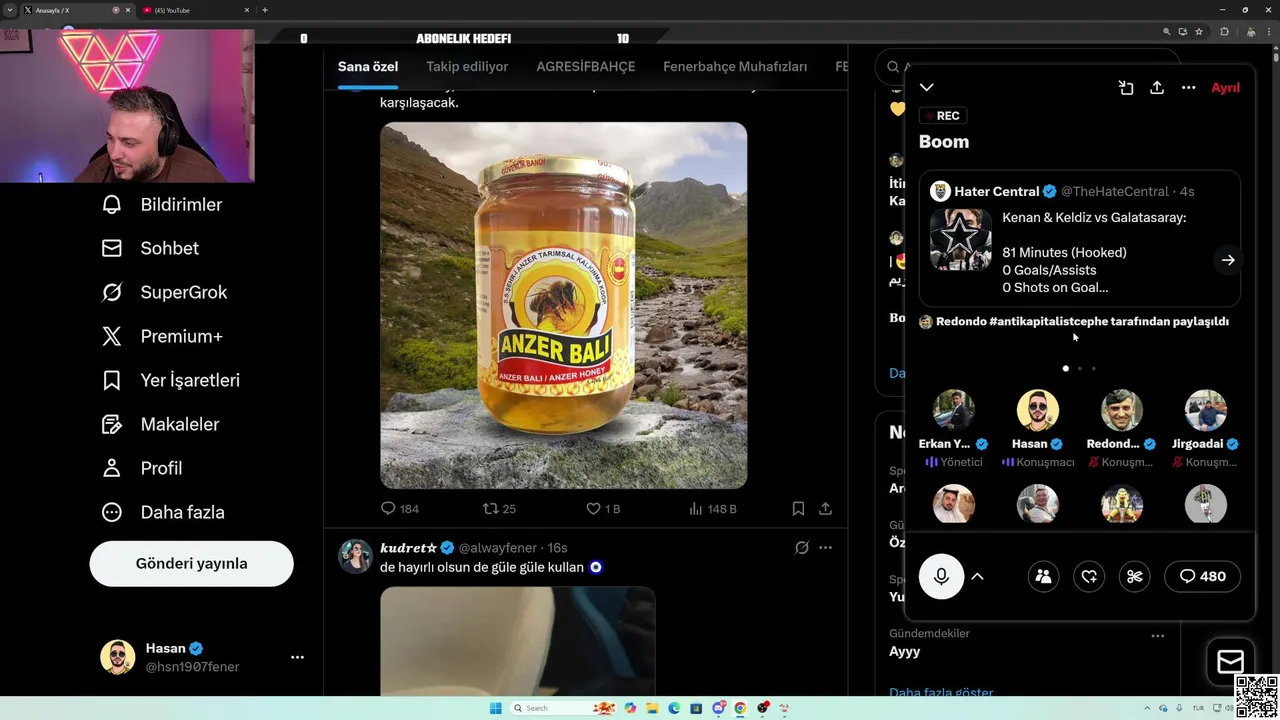Share the Boom space
1280x720 pixels.
click(x=1157, y=87)
